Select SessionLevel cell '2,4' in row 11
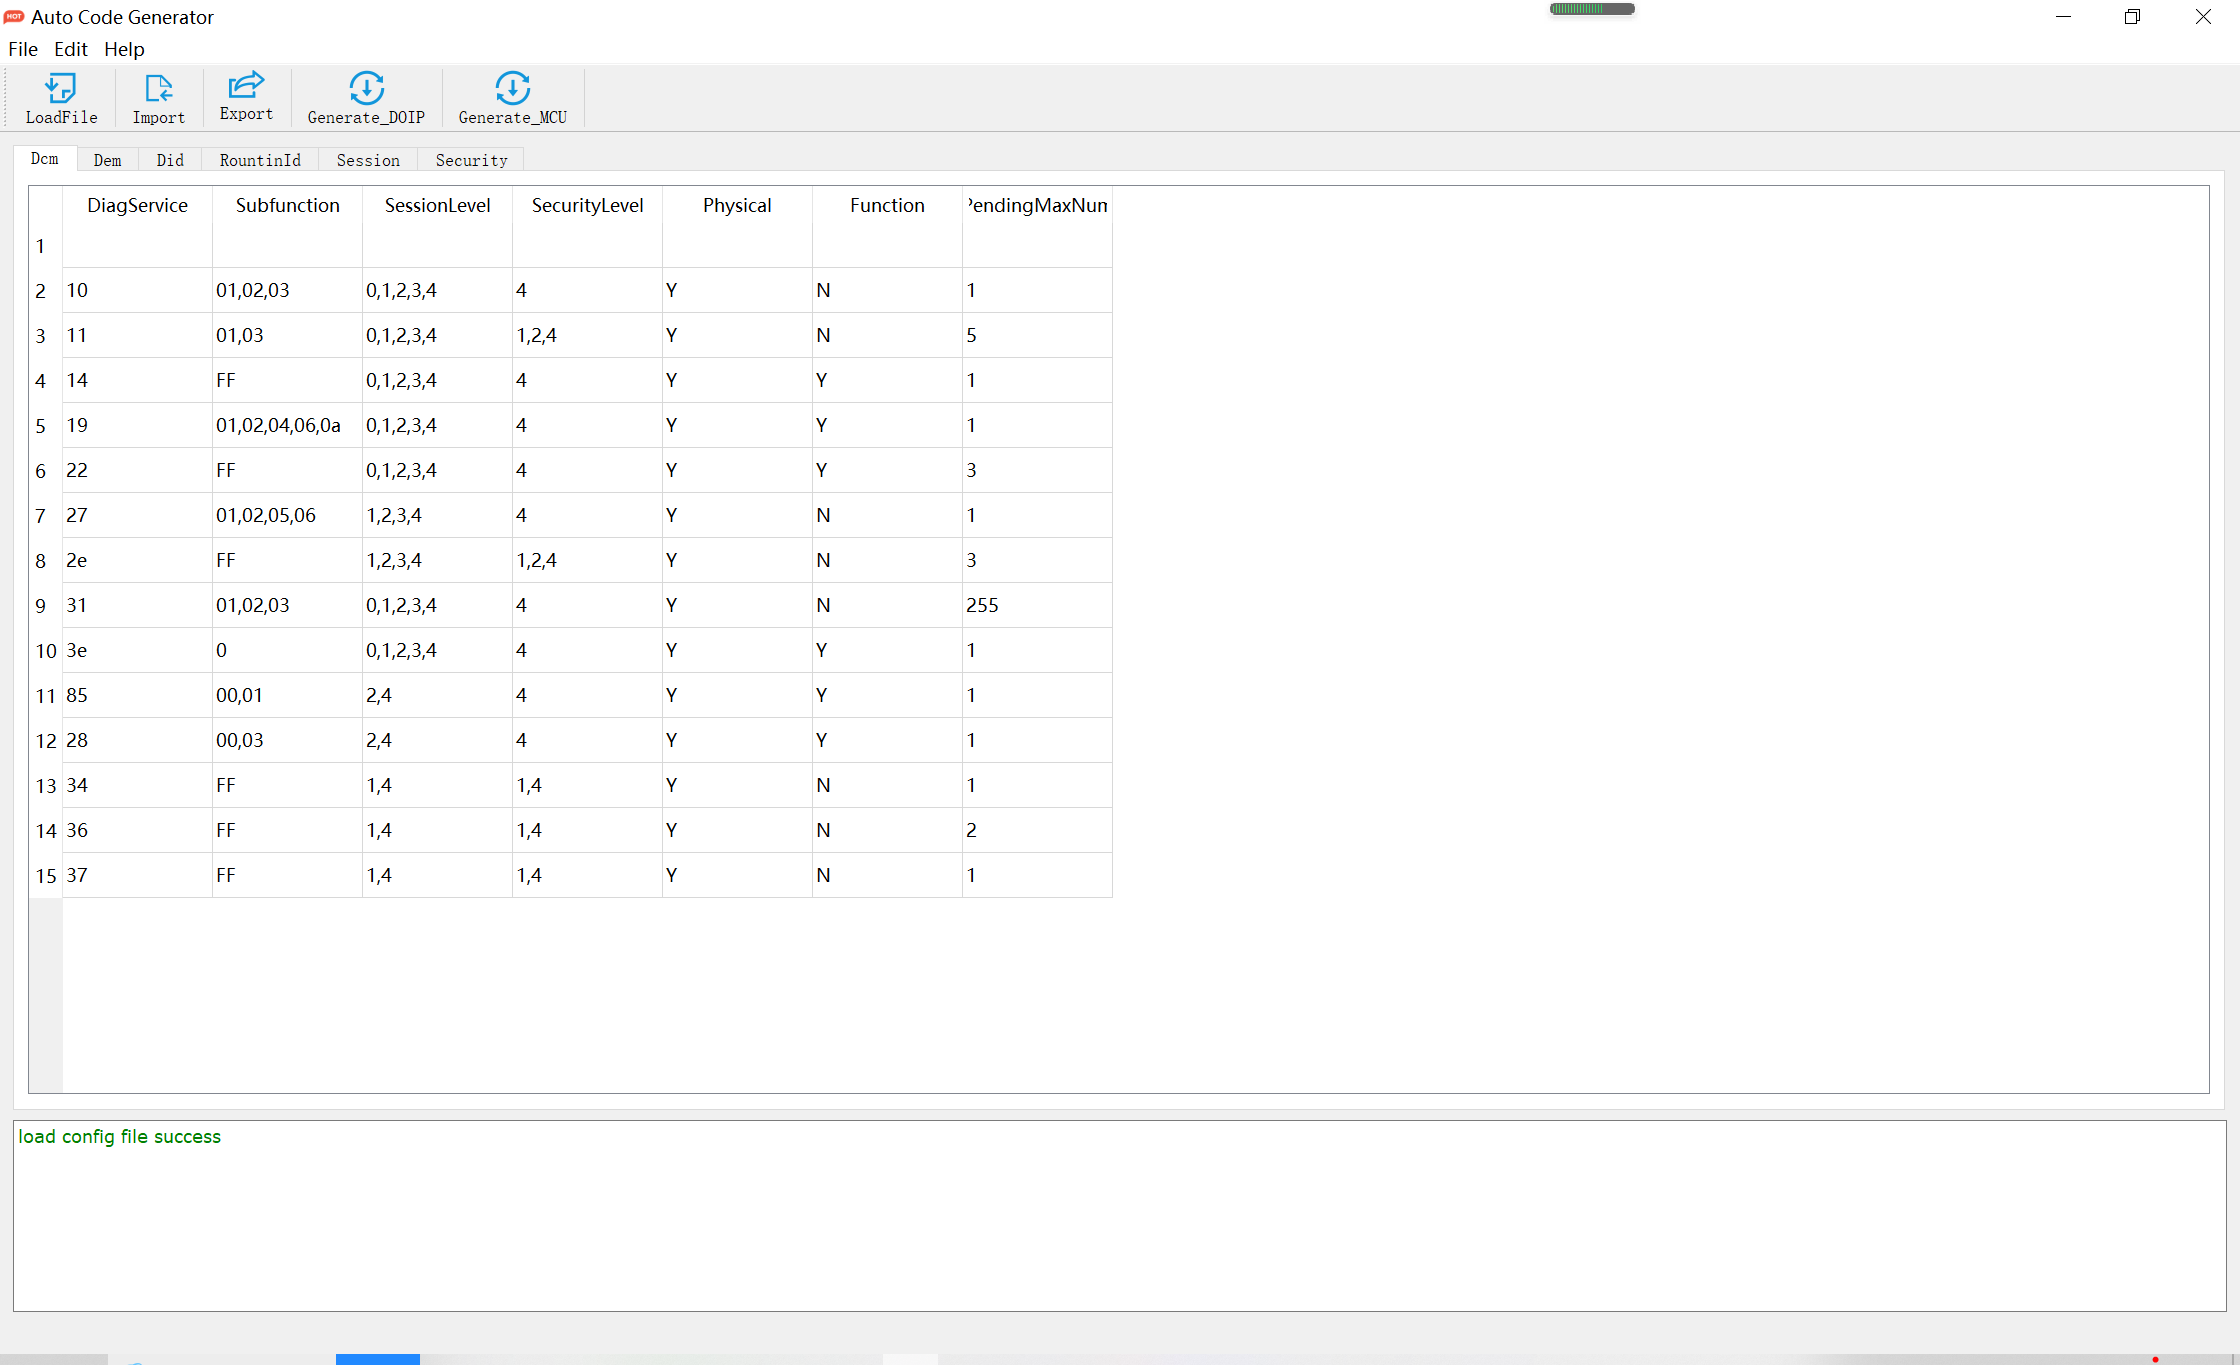Viewport: 2240px width, 1365px height. pyautogui.click(x=437, y=695)
